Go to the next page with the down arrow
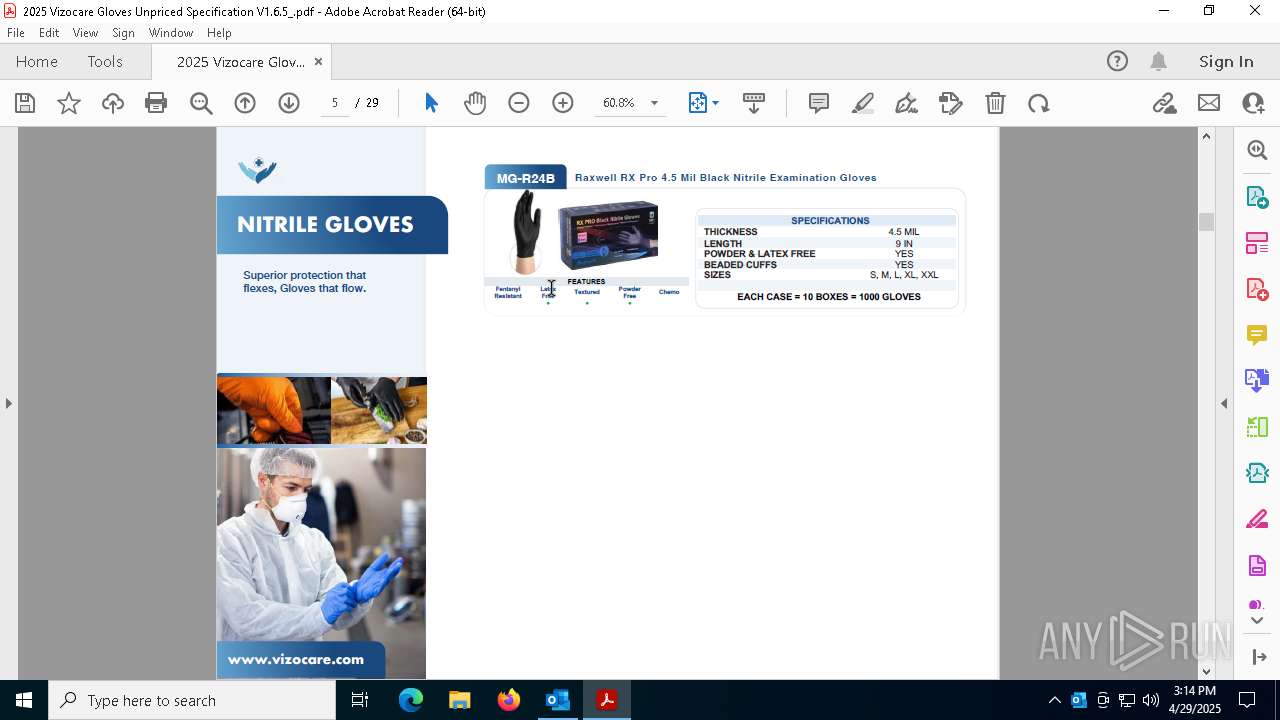1280x720 pixels. click(289, 103)
